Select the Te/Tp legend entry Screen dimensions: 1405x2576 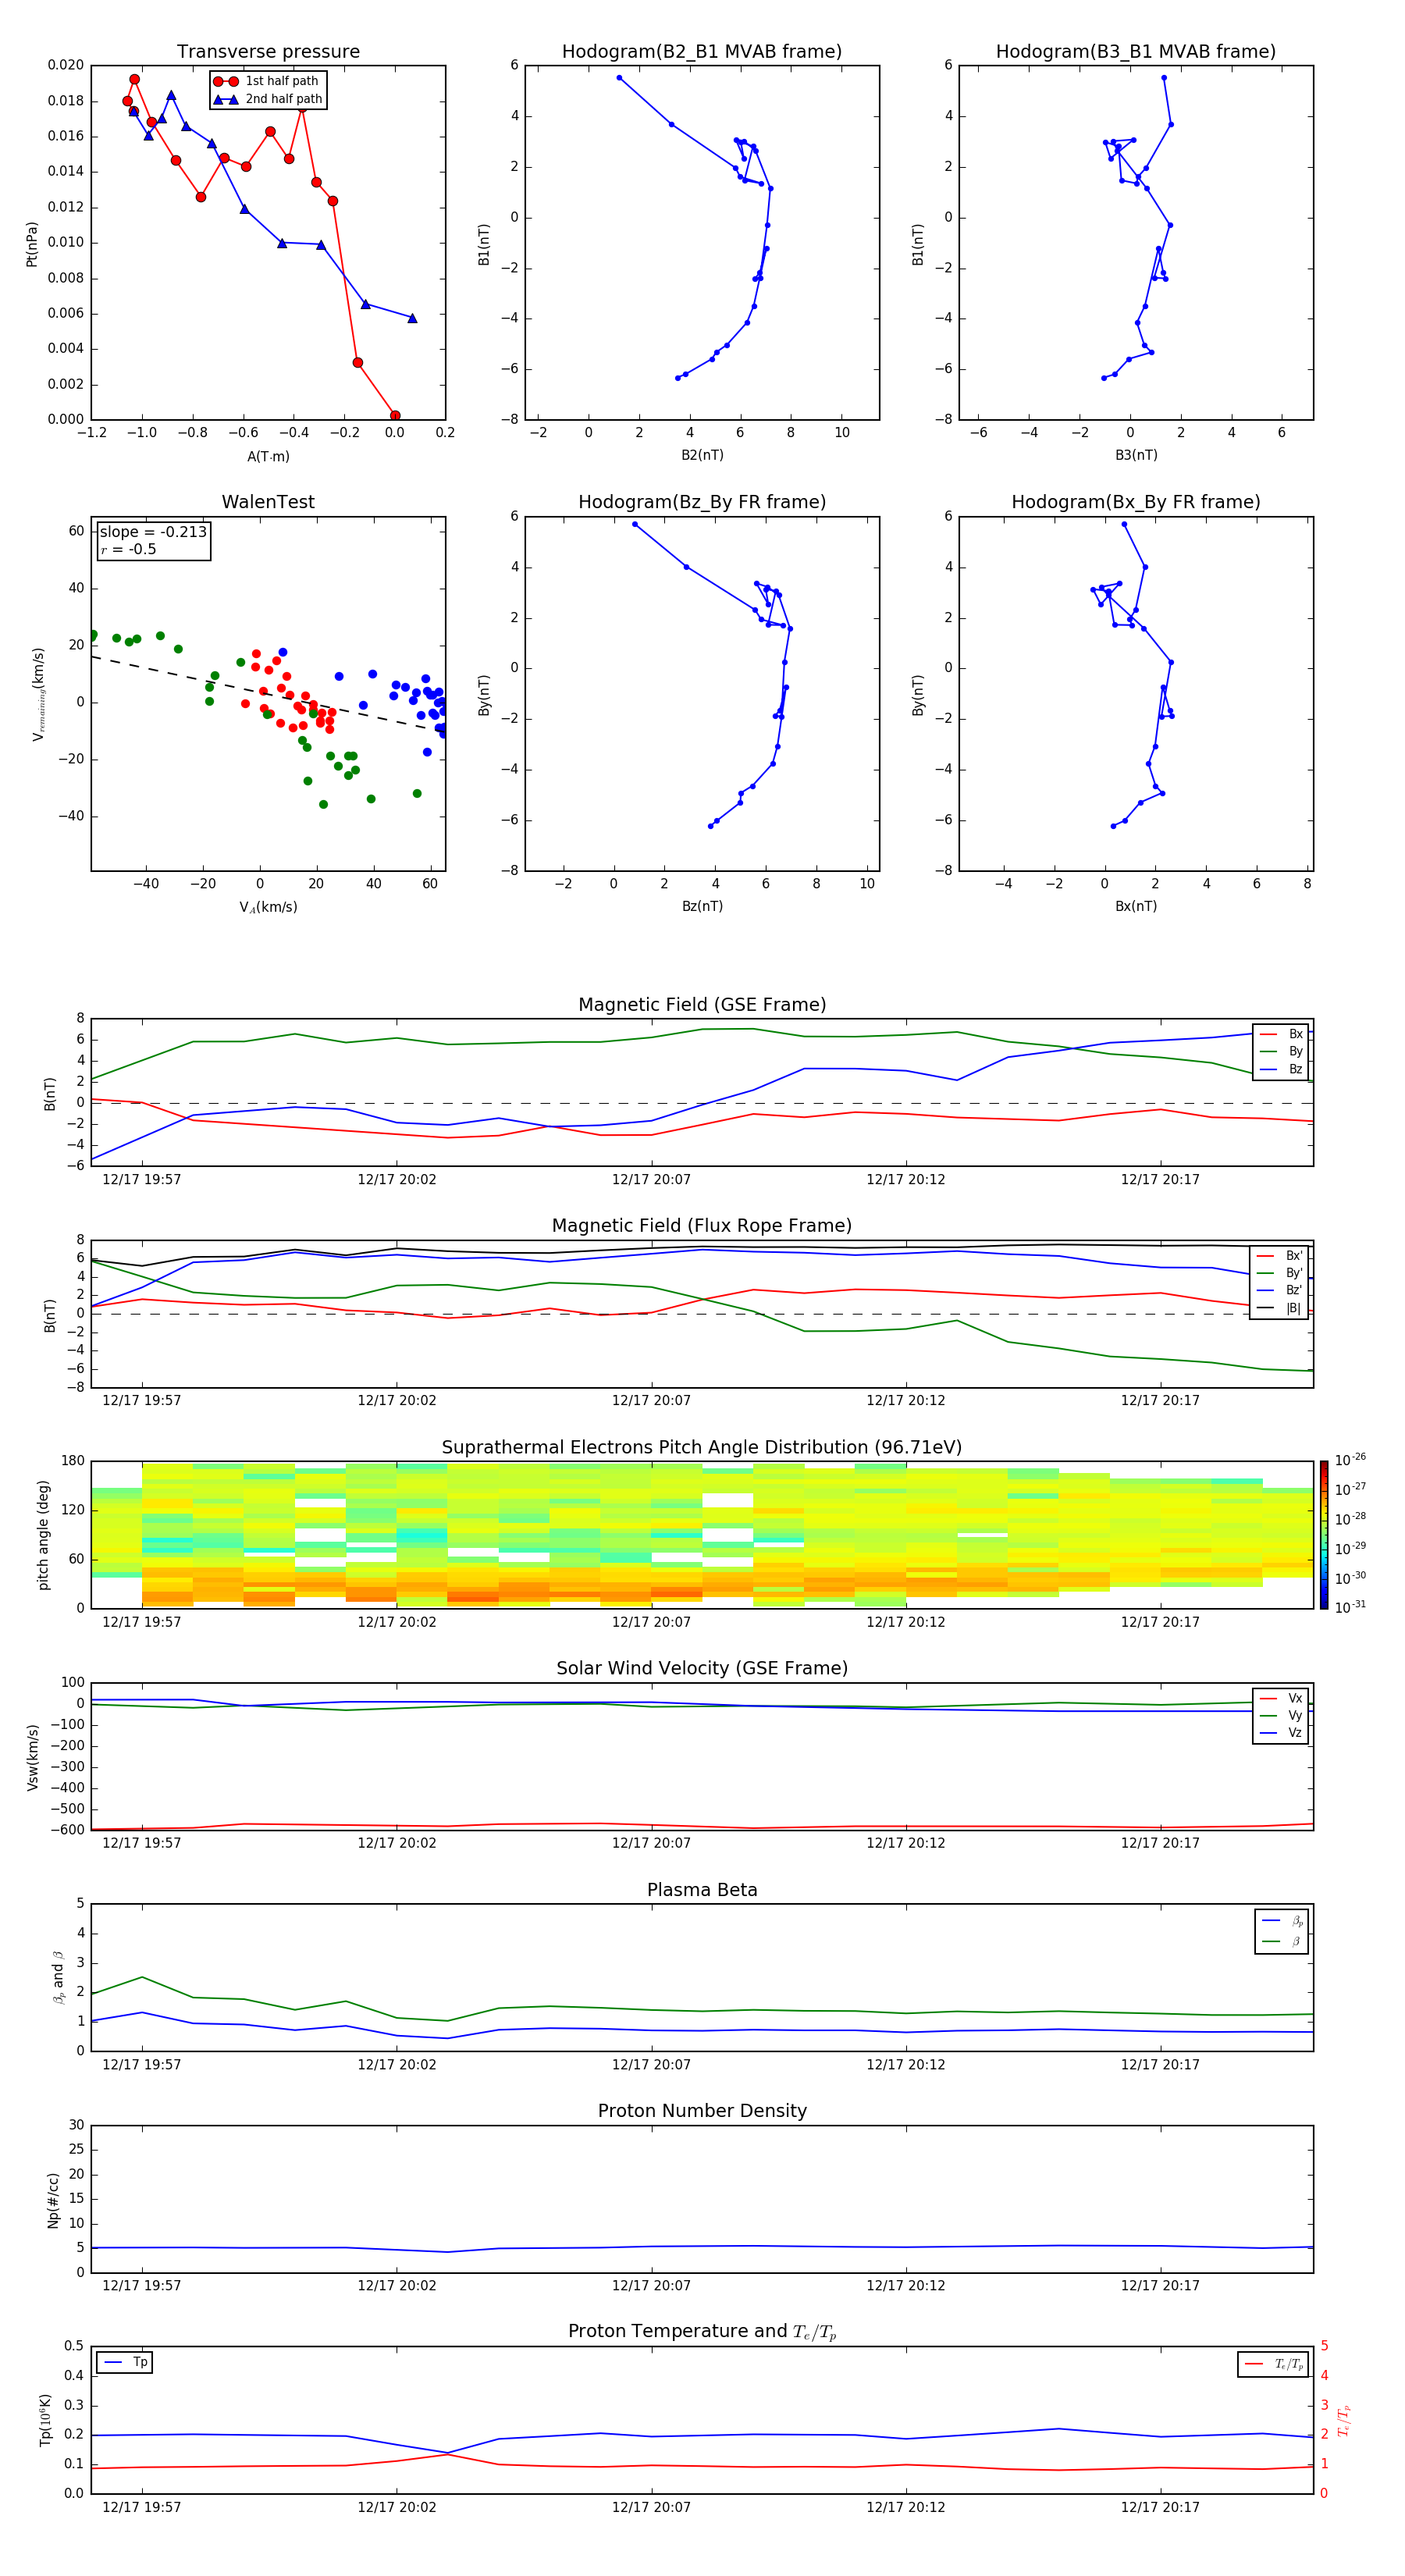coord(1274,2364)
